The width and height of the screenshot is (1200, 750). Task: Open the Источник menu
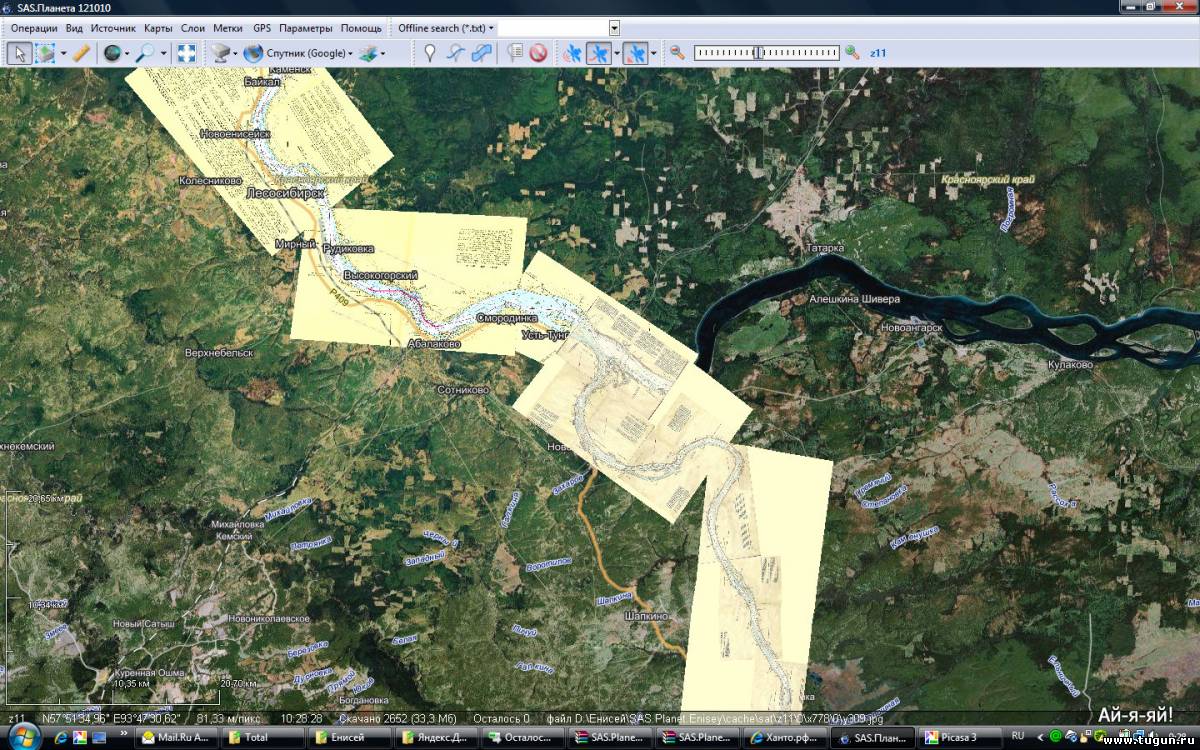click(112, 28)
